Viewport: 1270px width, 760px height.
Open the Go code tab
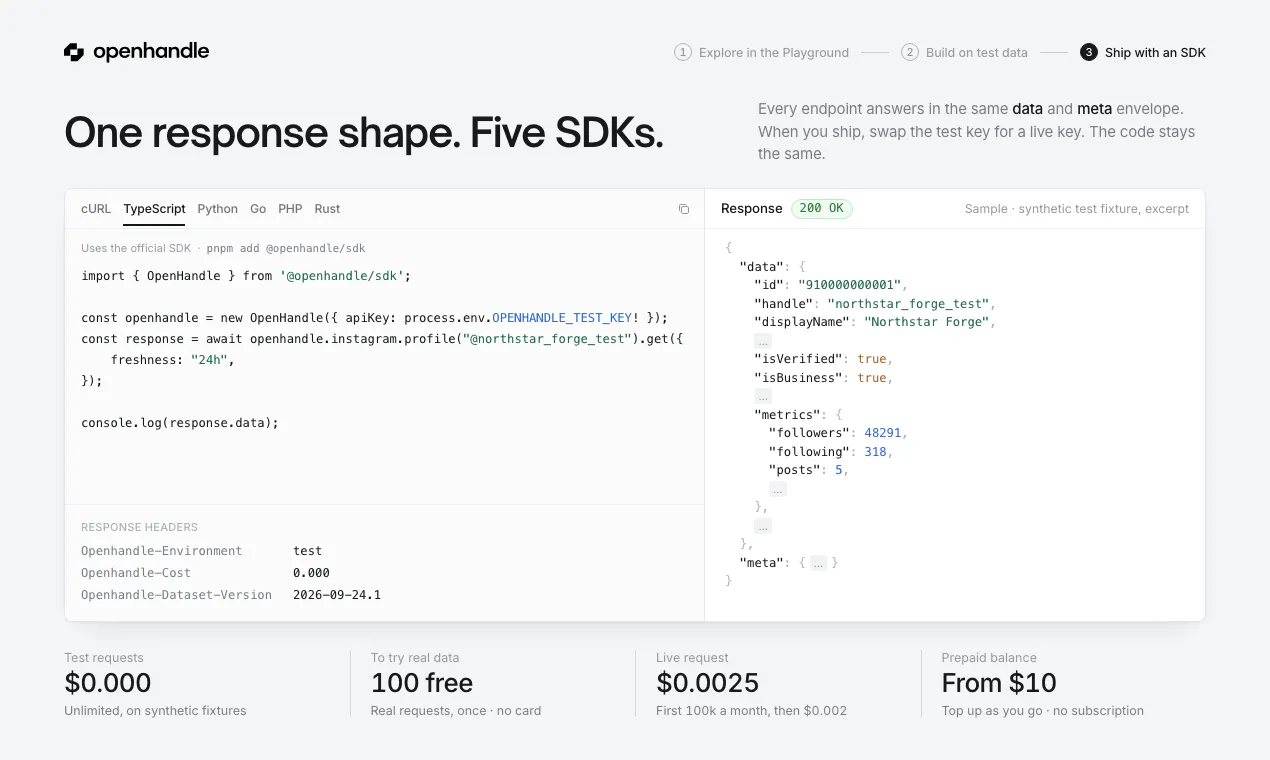tap(258, 209)
